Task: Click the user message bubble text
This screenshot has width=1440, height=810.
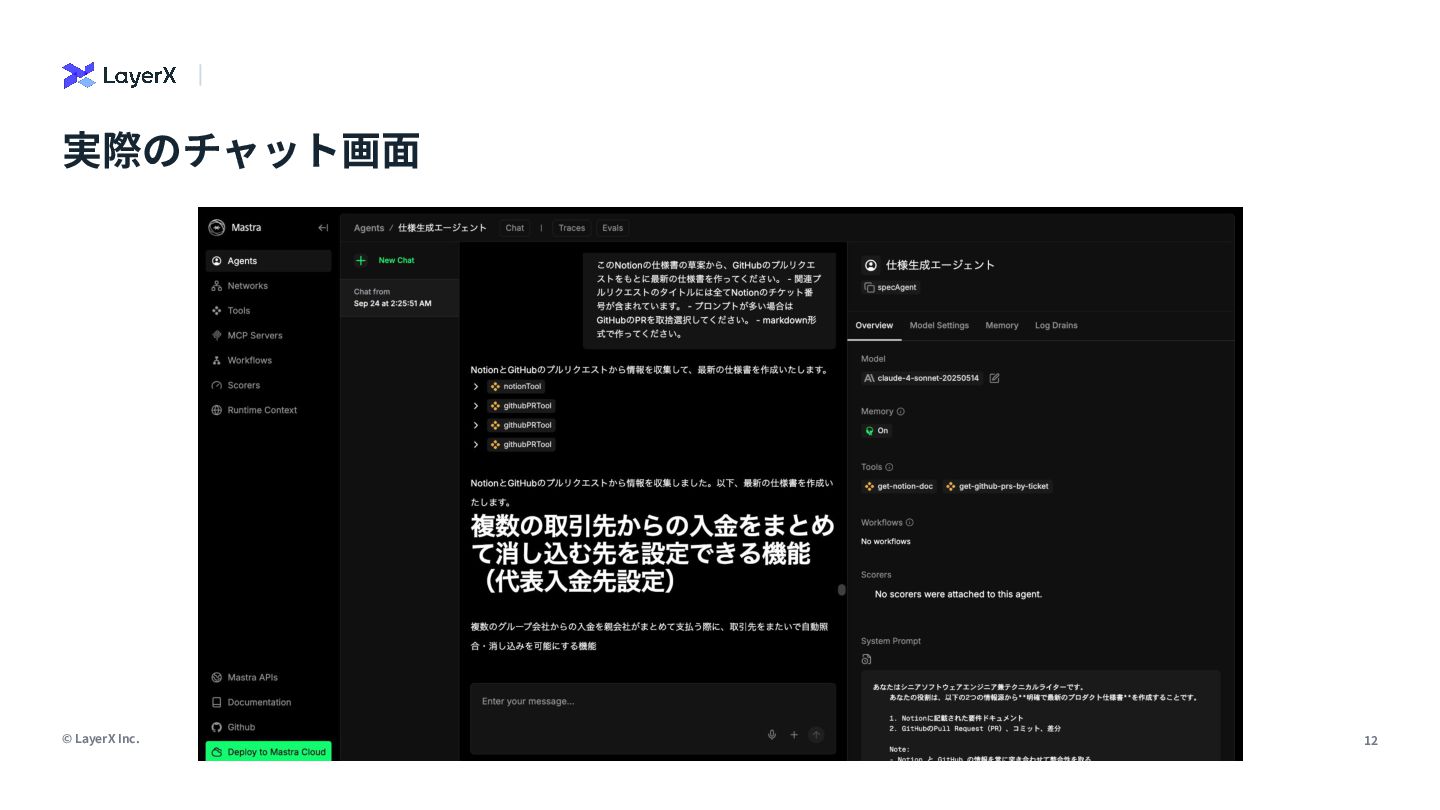Action: [709, 299]
